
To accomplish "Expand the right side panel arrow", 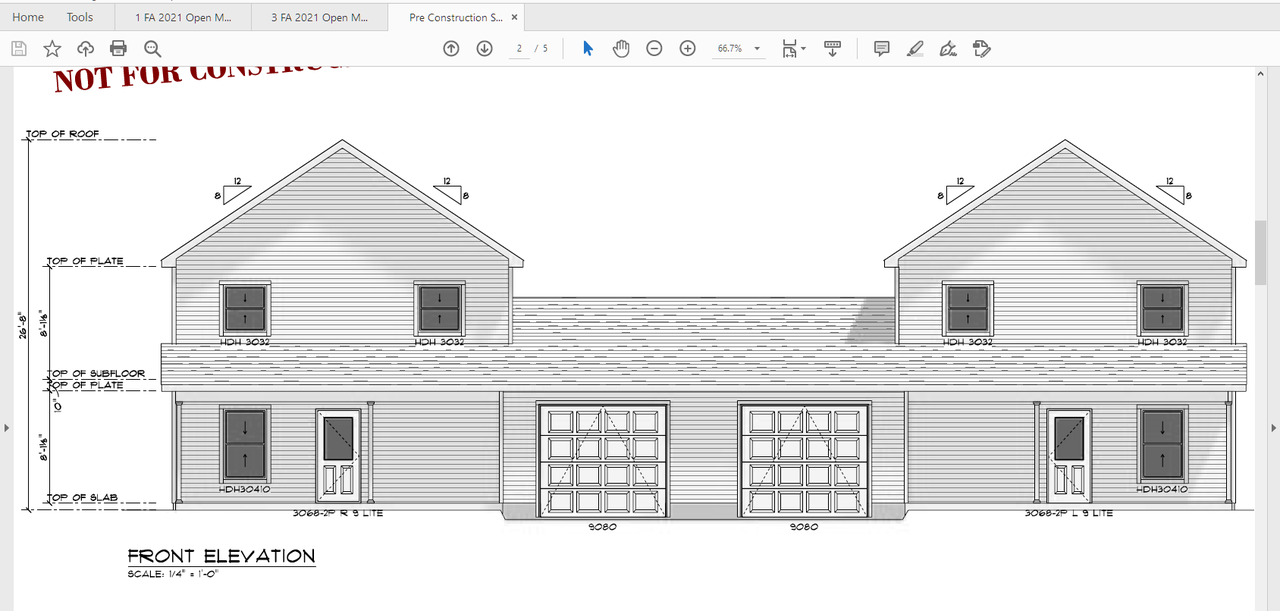I will (1273, 428).
